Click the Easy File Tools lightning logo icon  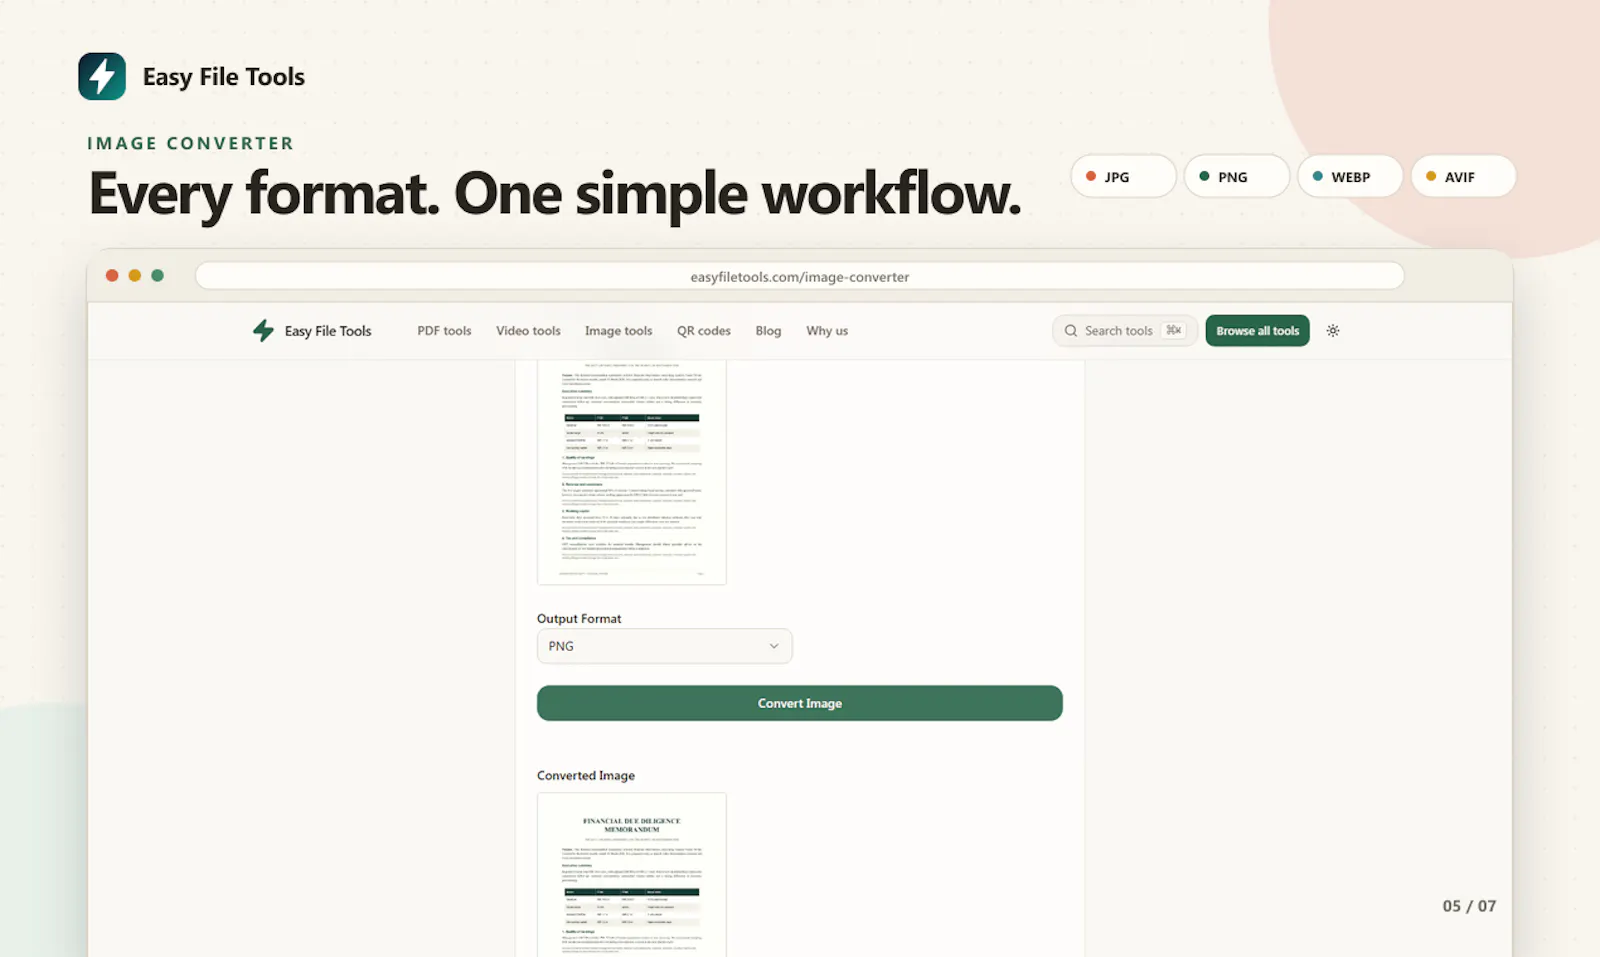[x=102, y=76]
